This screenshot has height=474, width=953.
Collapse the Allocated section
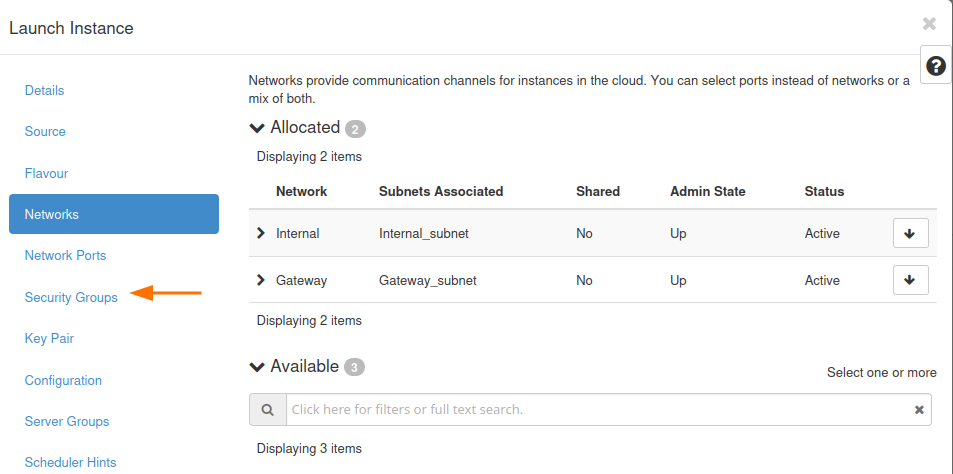click(x=257, y=128)
